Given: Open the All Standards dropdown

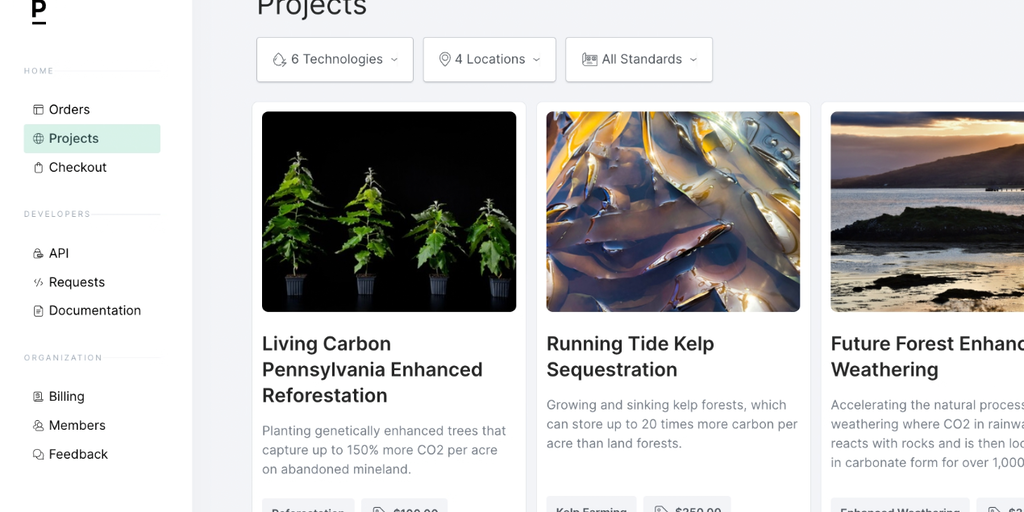Looking at the screenshot, I should 639,60.
